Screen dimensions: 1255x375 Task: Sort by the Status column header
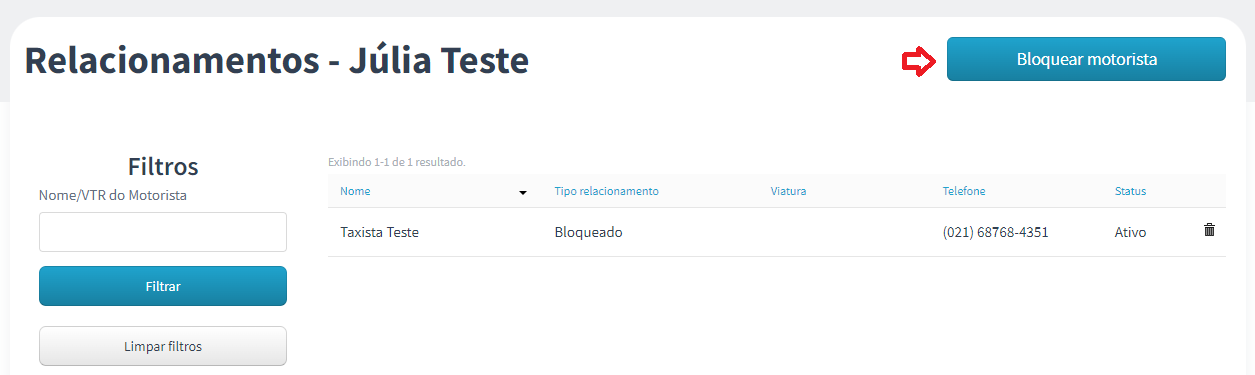pyautogui.click(x=1130, y=191)
